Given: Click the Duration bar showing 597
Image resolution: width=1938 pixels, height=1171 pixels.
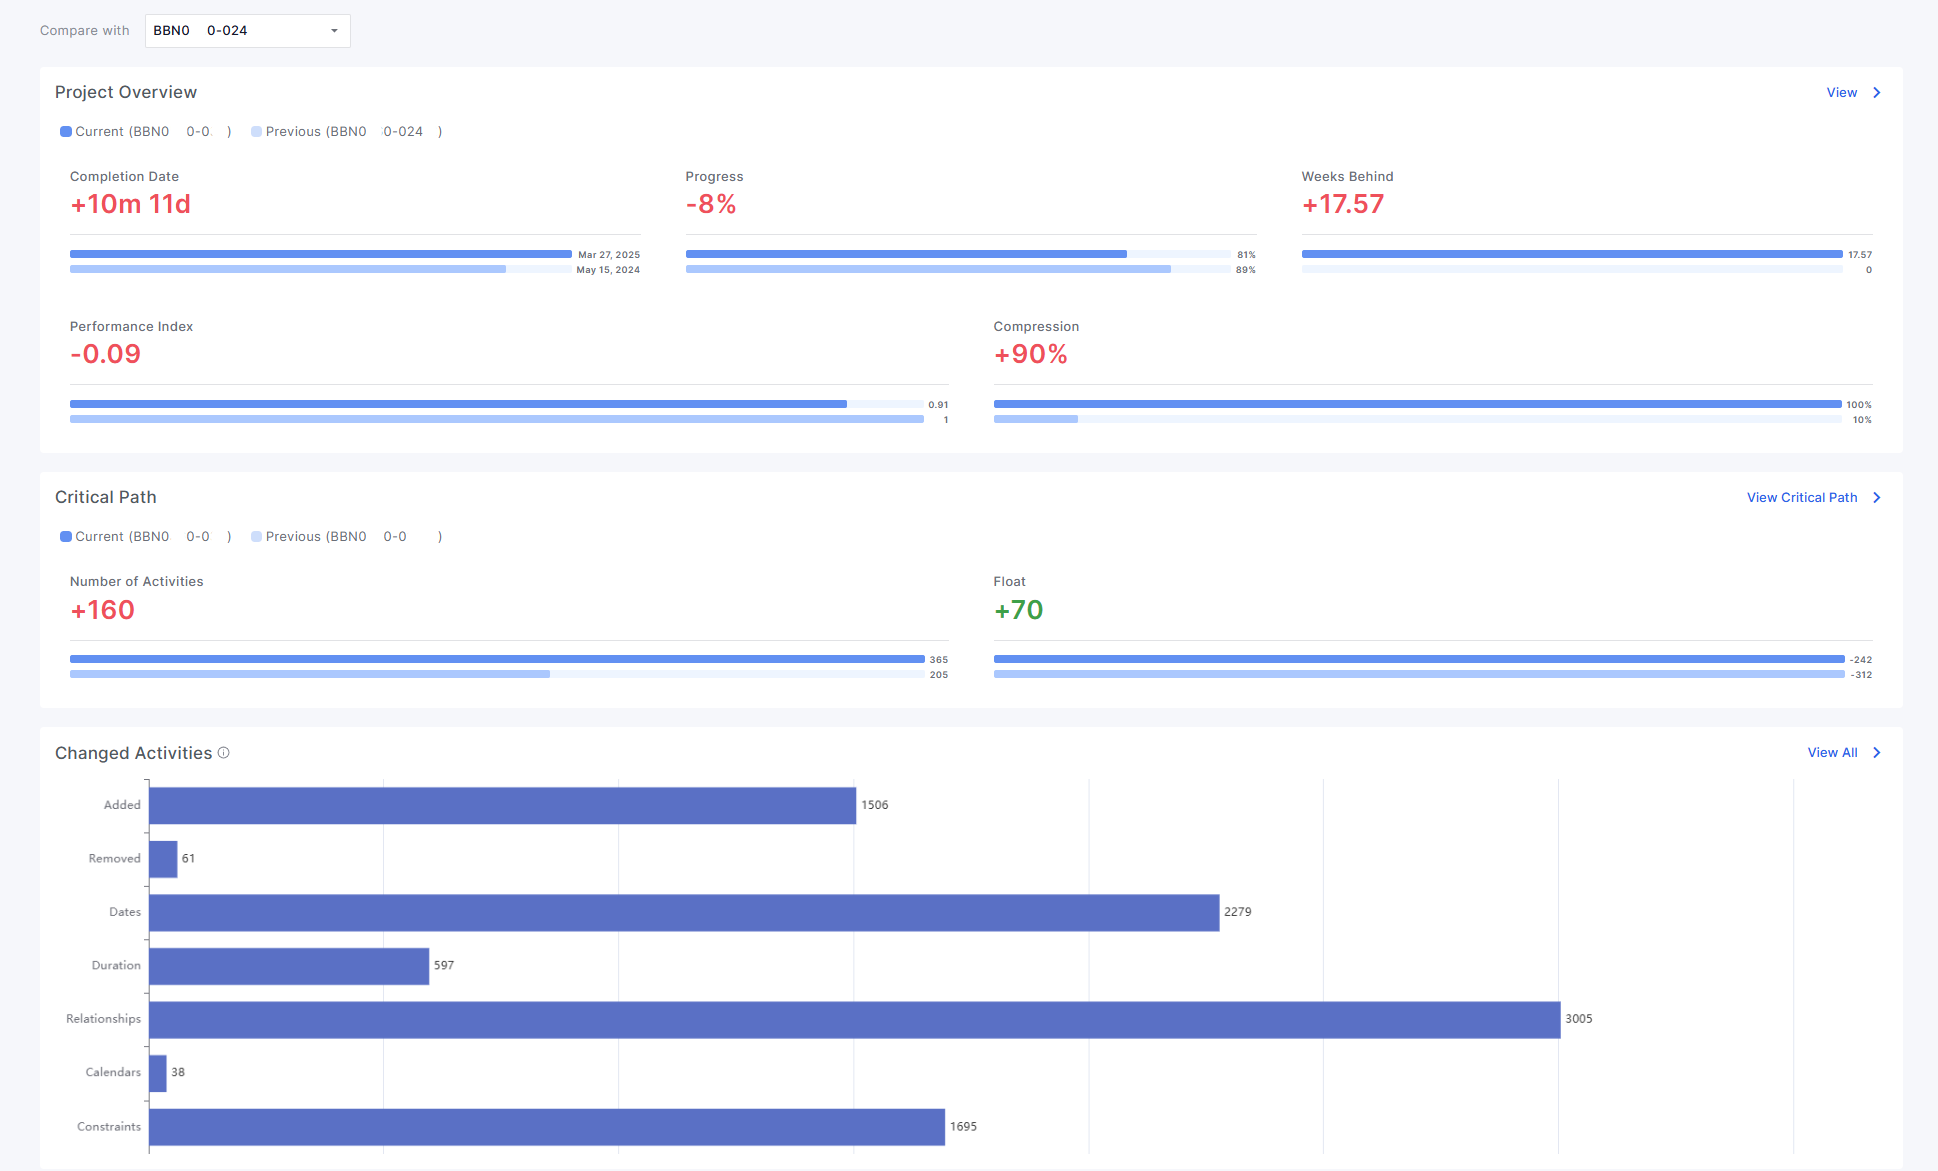Looking at the screenshot, I should coord(289,966).
